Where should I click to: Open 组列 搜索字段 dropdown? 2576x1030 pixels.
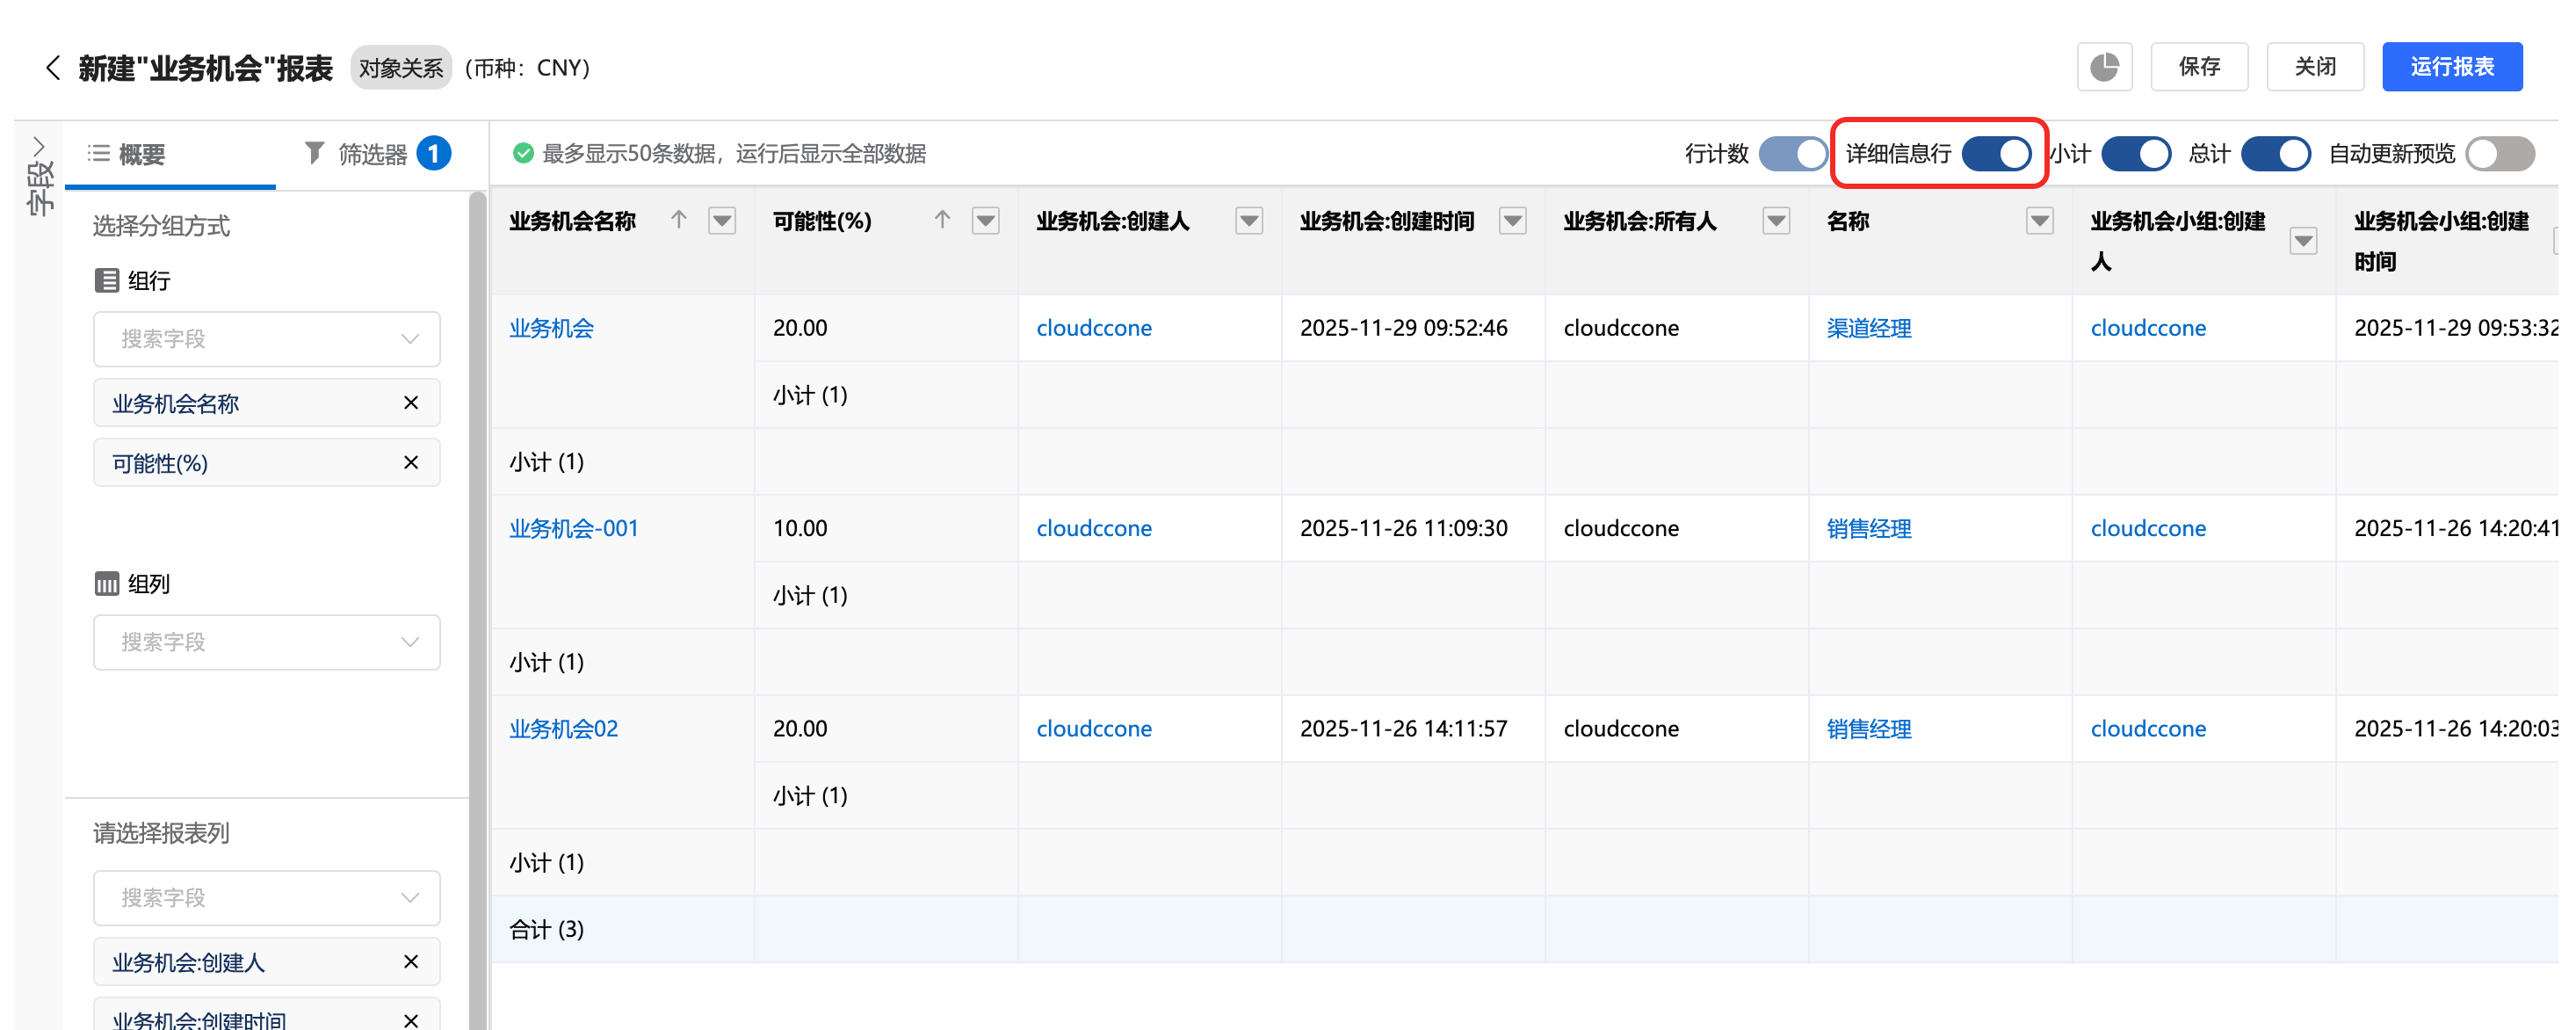click(x=266, y=642)
